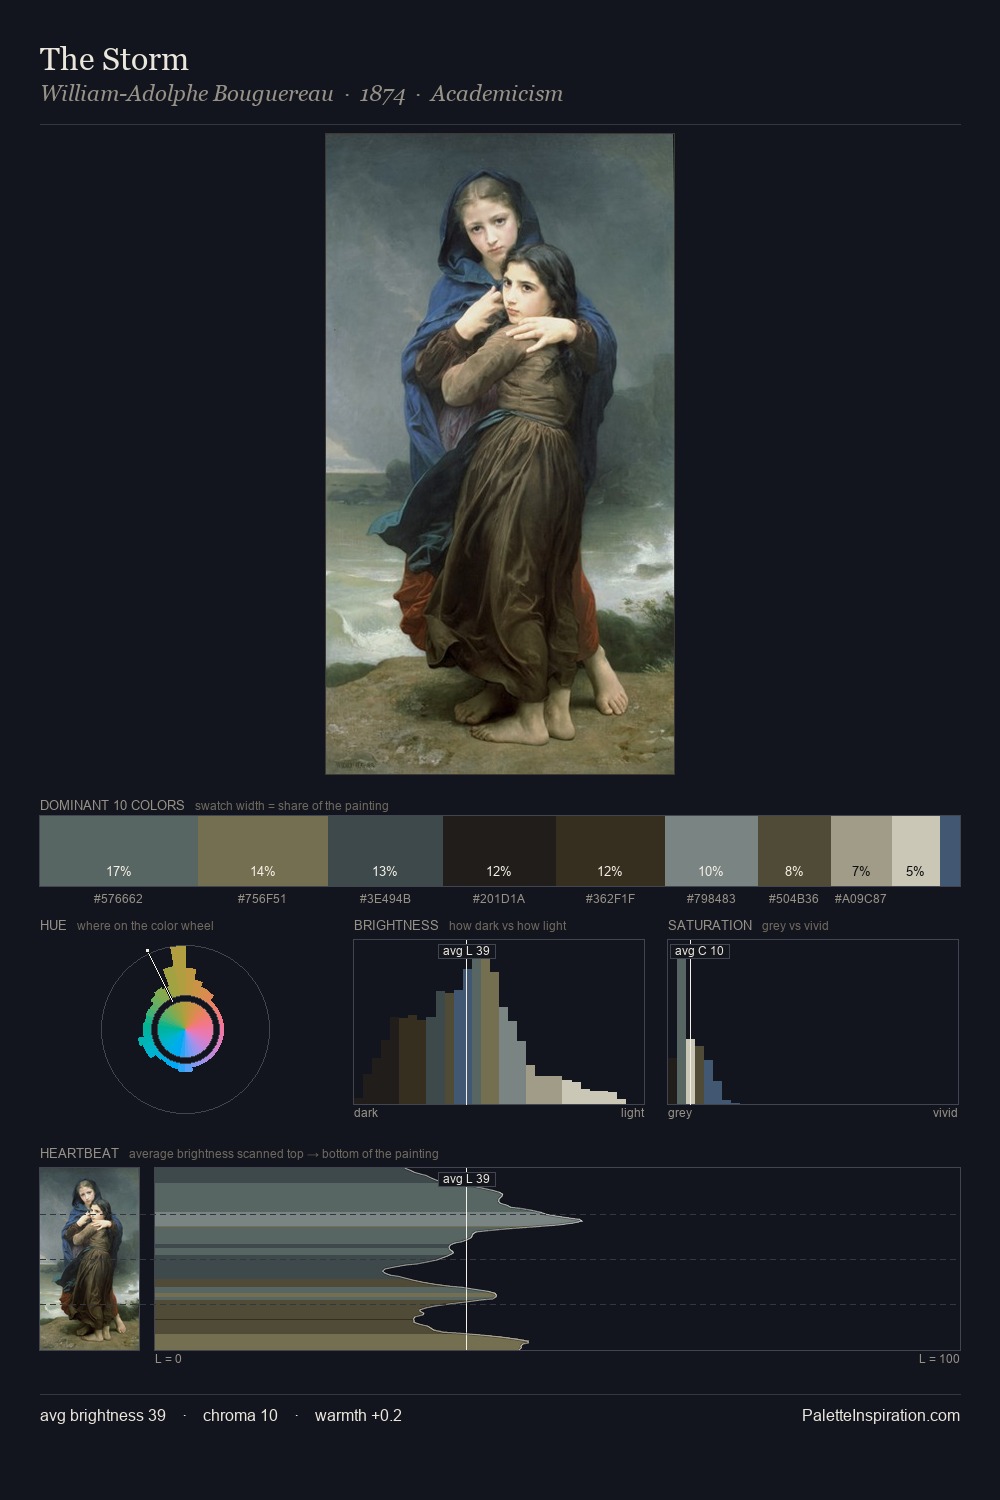Choose the 10% grey swatch
This screenshot has height=1500, width=1000.
click(x=711, y=851)
